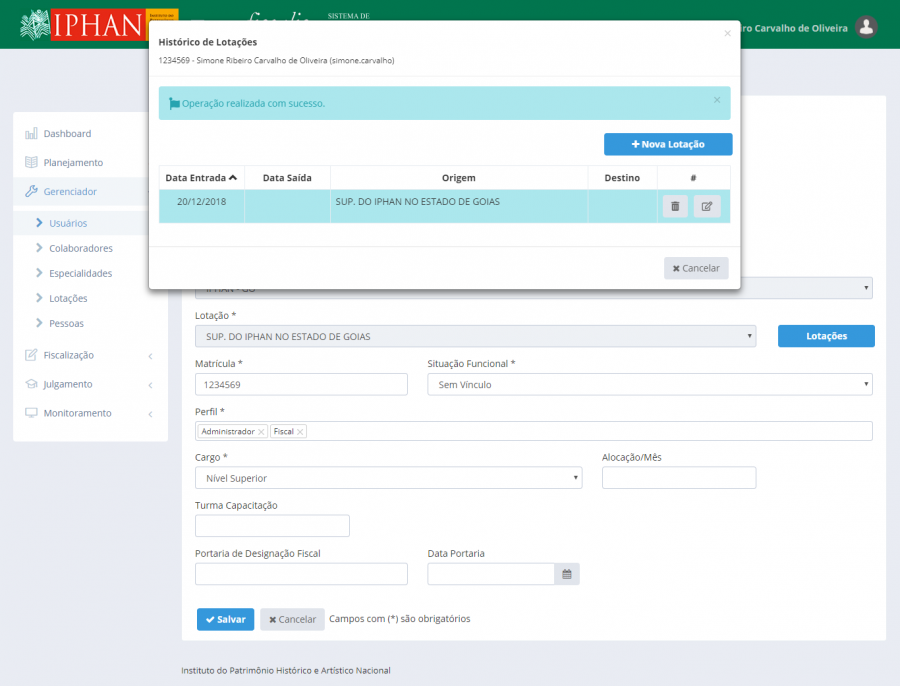
Task: Open Dashboard from the sidebar
Action: (67, 133)
